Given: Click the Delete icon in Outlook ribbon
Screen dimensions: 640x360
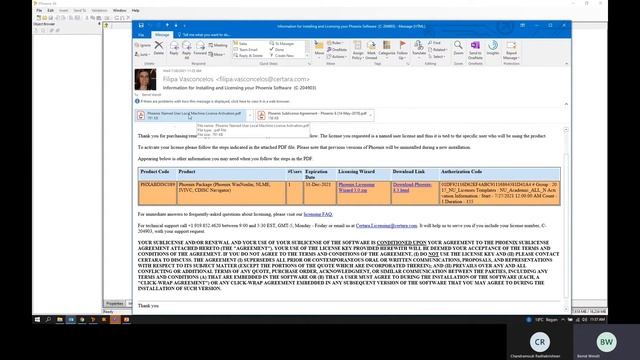Looking at the screenshot, I should pyautogui.click(x=158, y=48).
